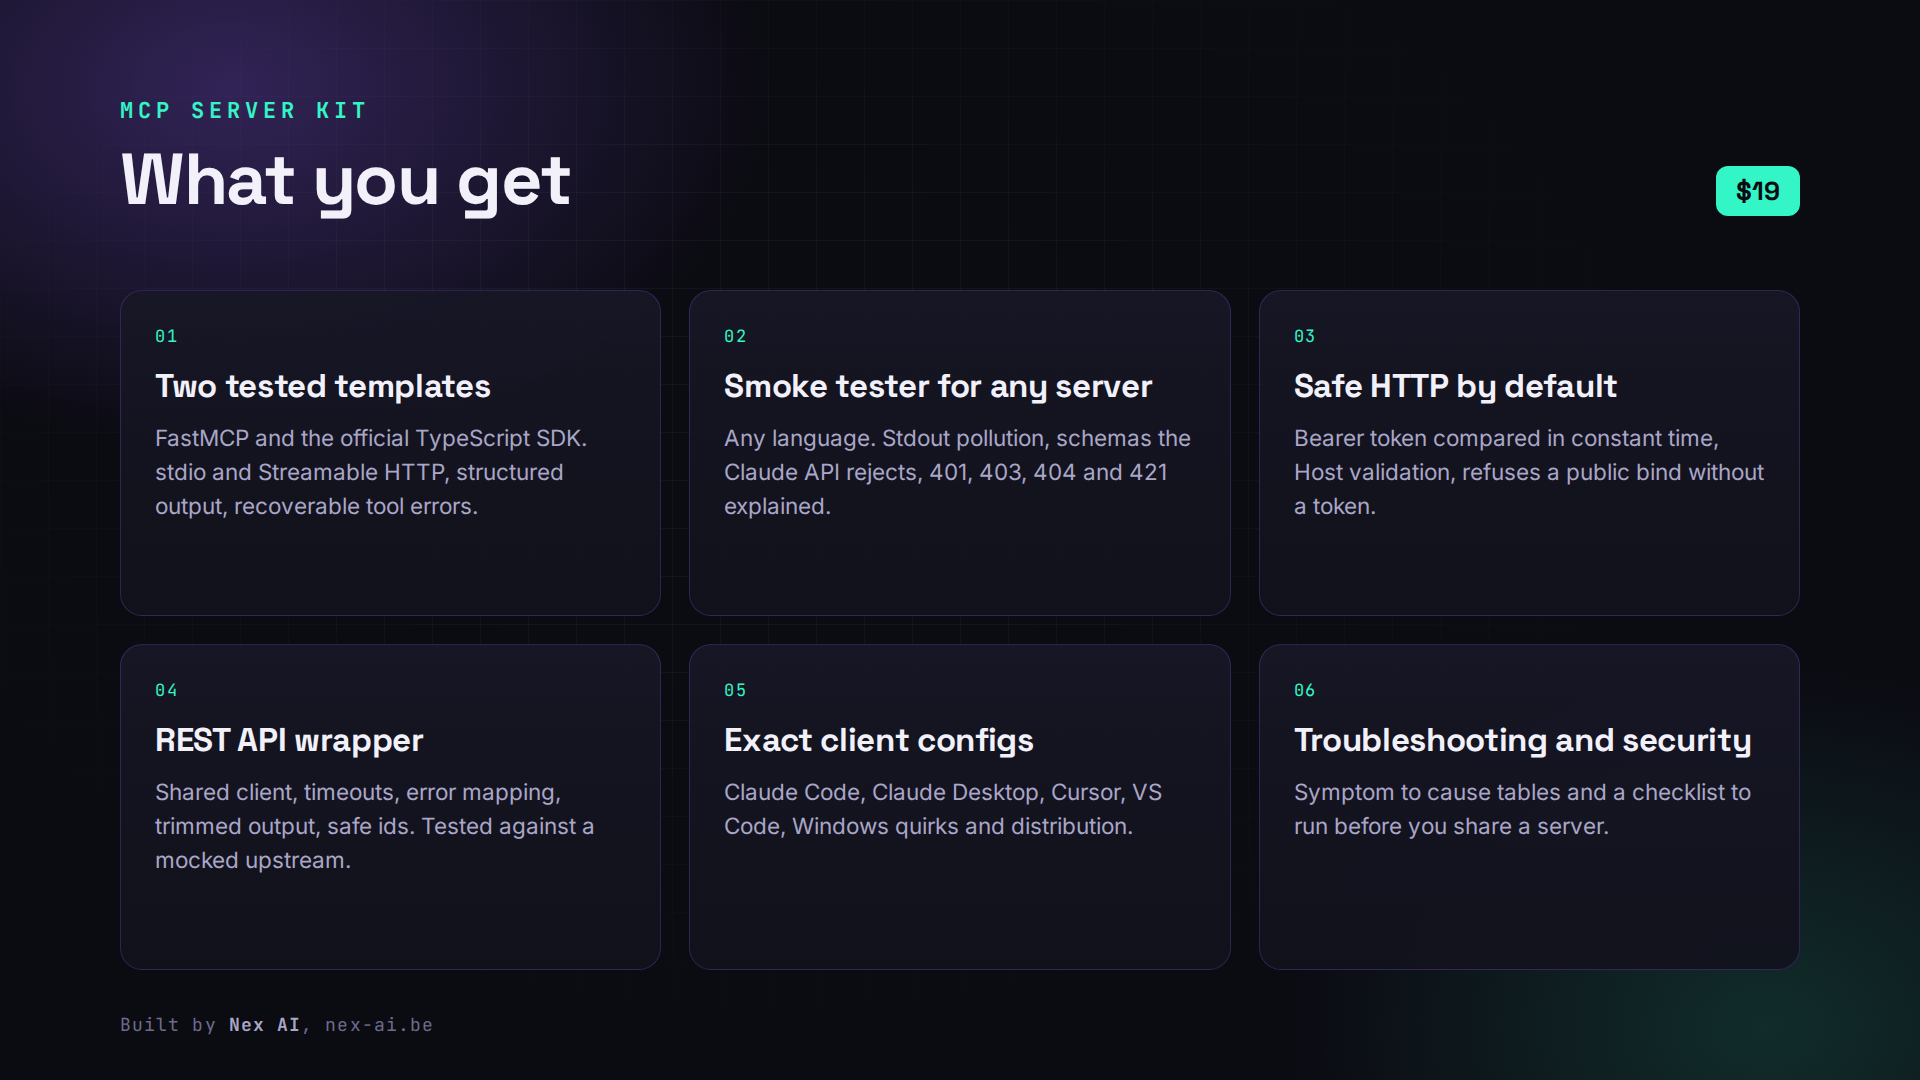
Task: Click the 'Claude Code, Claude Desktop, Cursor' description
Action: coord(943,809)
